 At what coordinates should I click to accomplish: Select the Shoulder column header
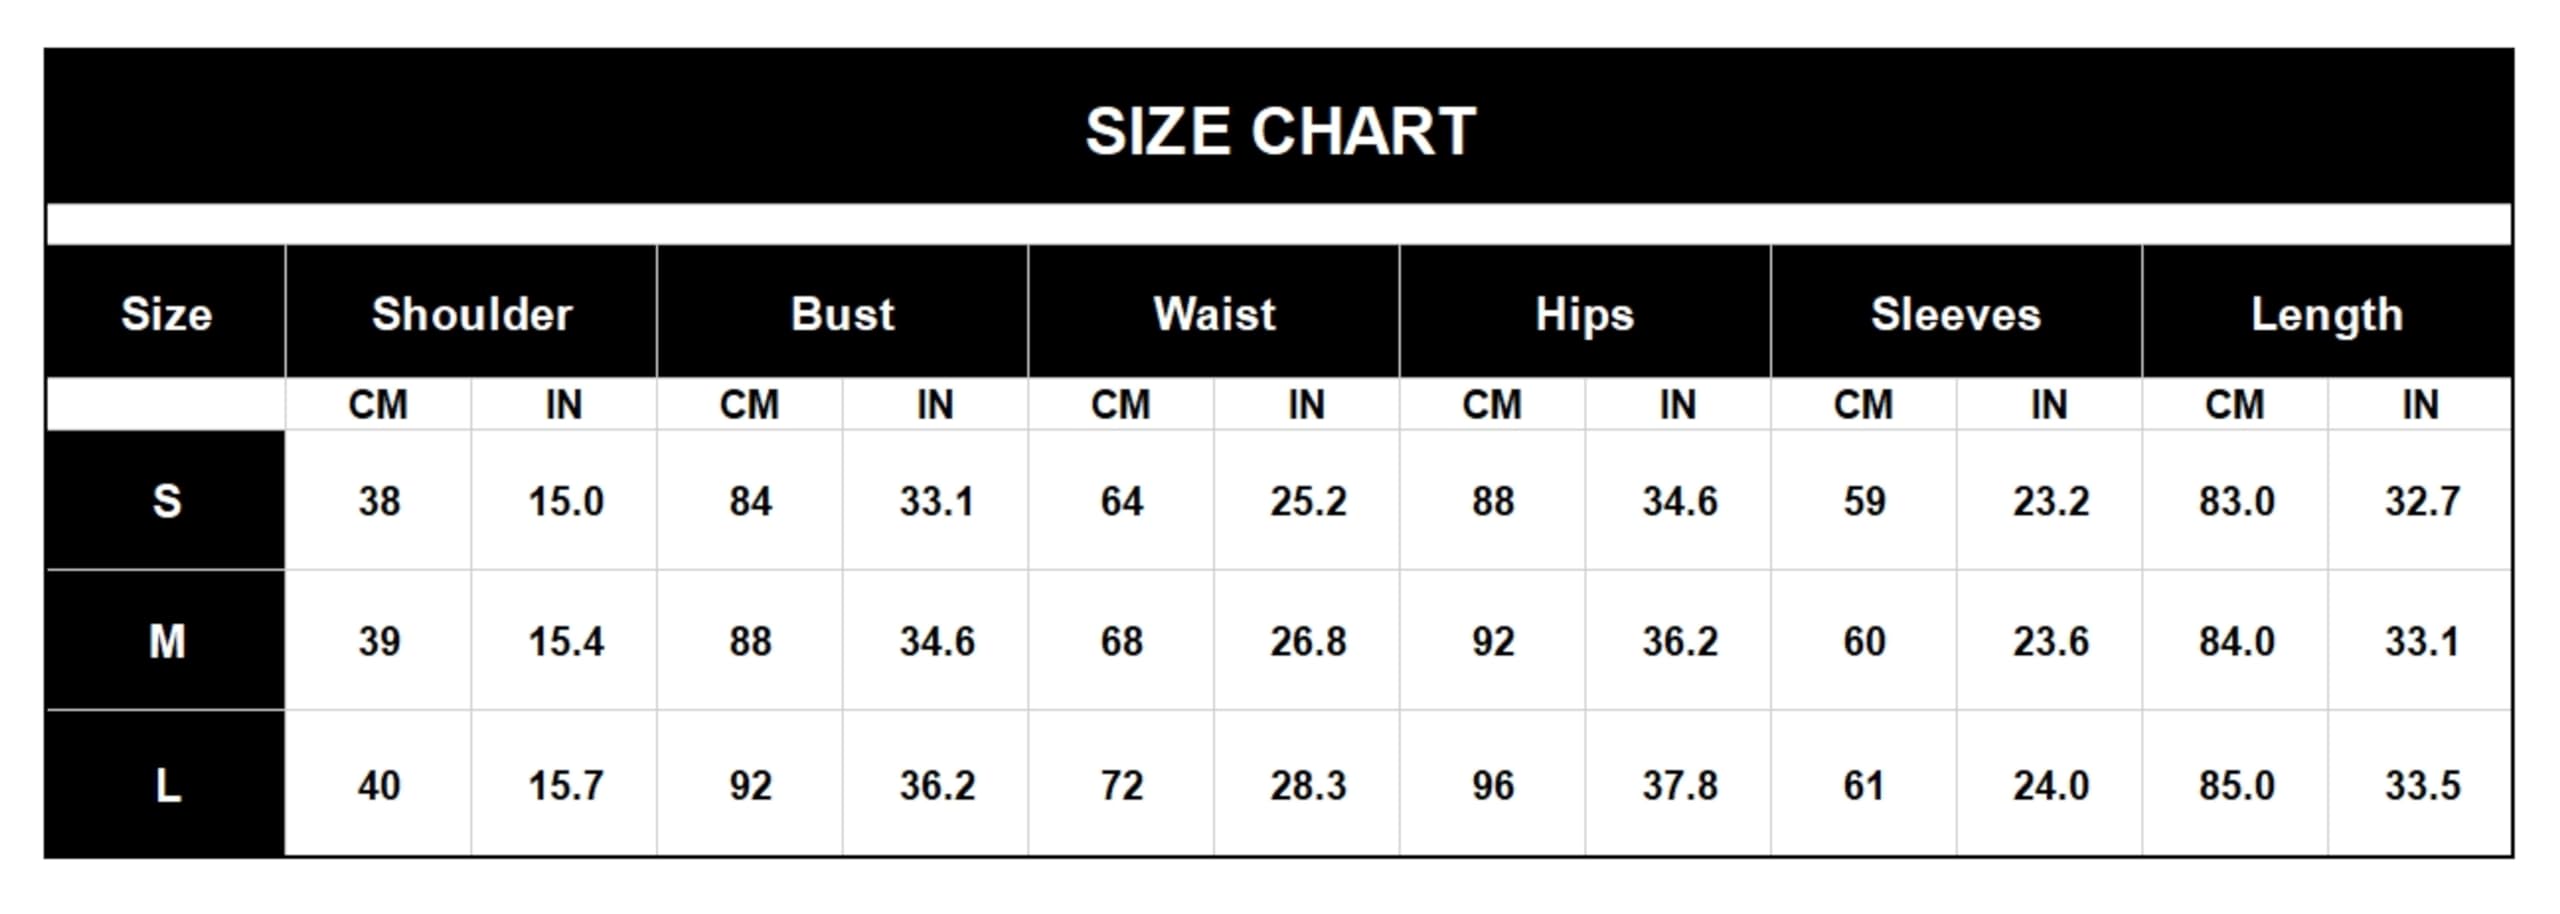tap(471, 313)
